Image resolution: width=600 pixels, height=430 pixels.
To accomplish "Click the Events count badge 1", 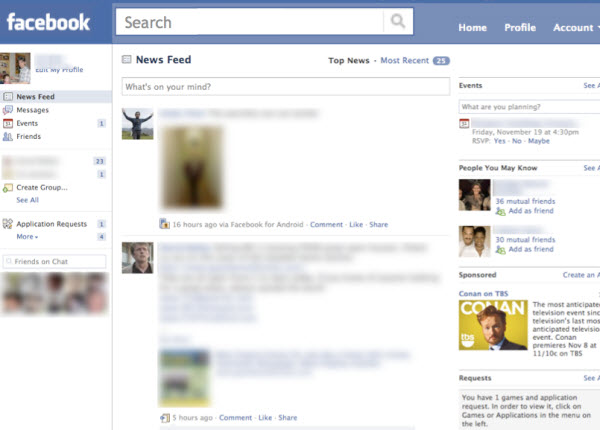I will pyautogui.click(x=101, y=123).
